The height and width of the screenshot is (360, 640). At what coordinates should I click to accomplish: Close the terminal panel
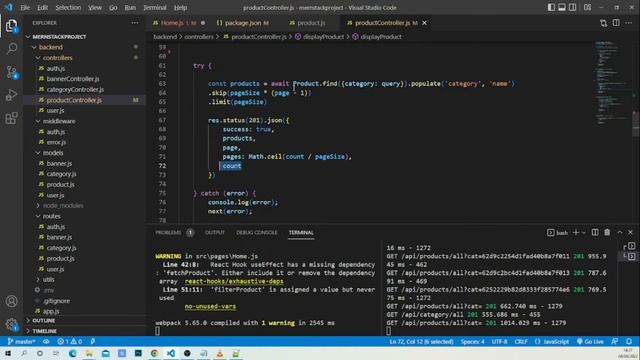(630, 232)
